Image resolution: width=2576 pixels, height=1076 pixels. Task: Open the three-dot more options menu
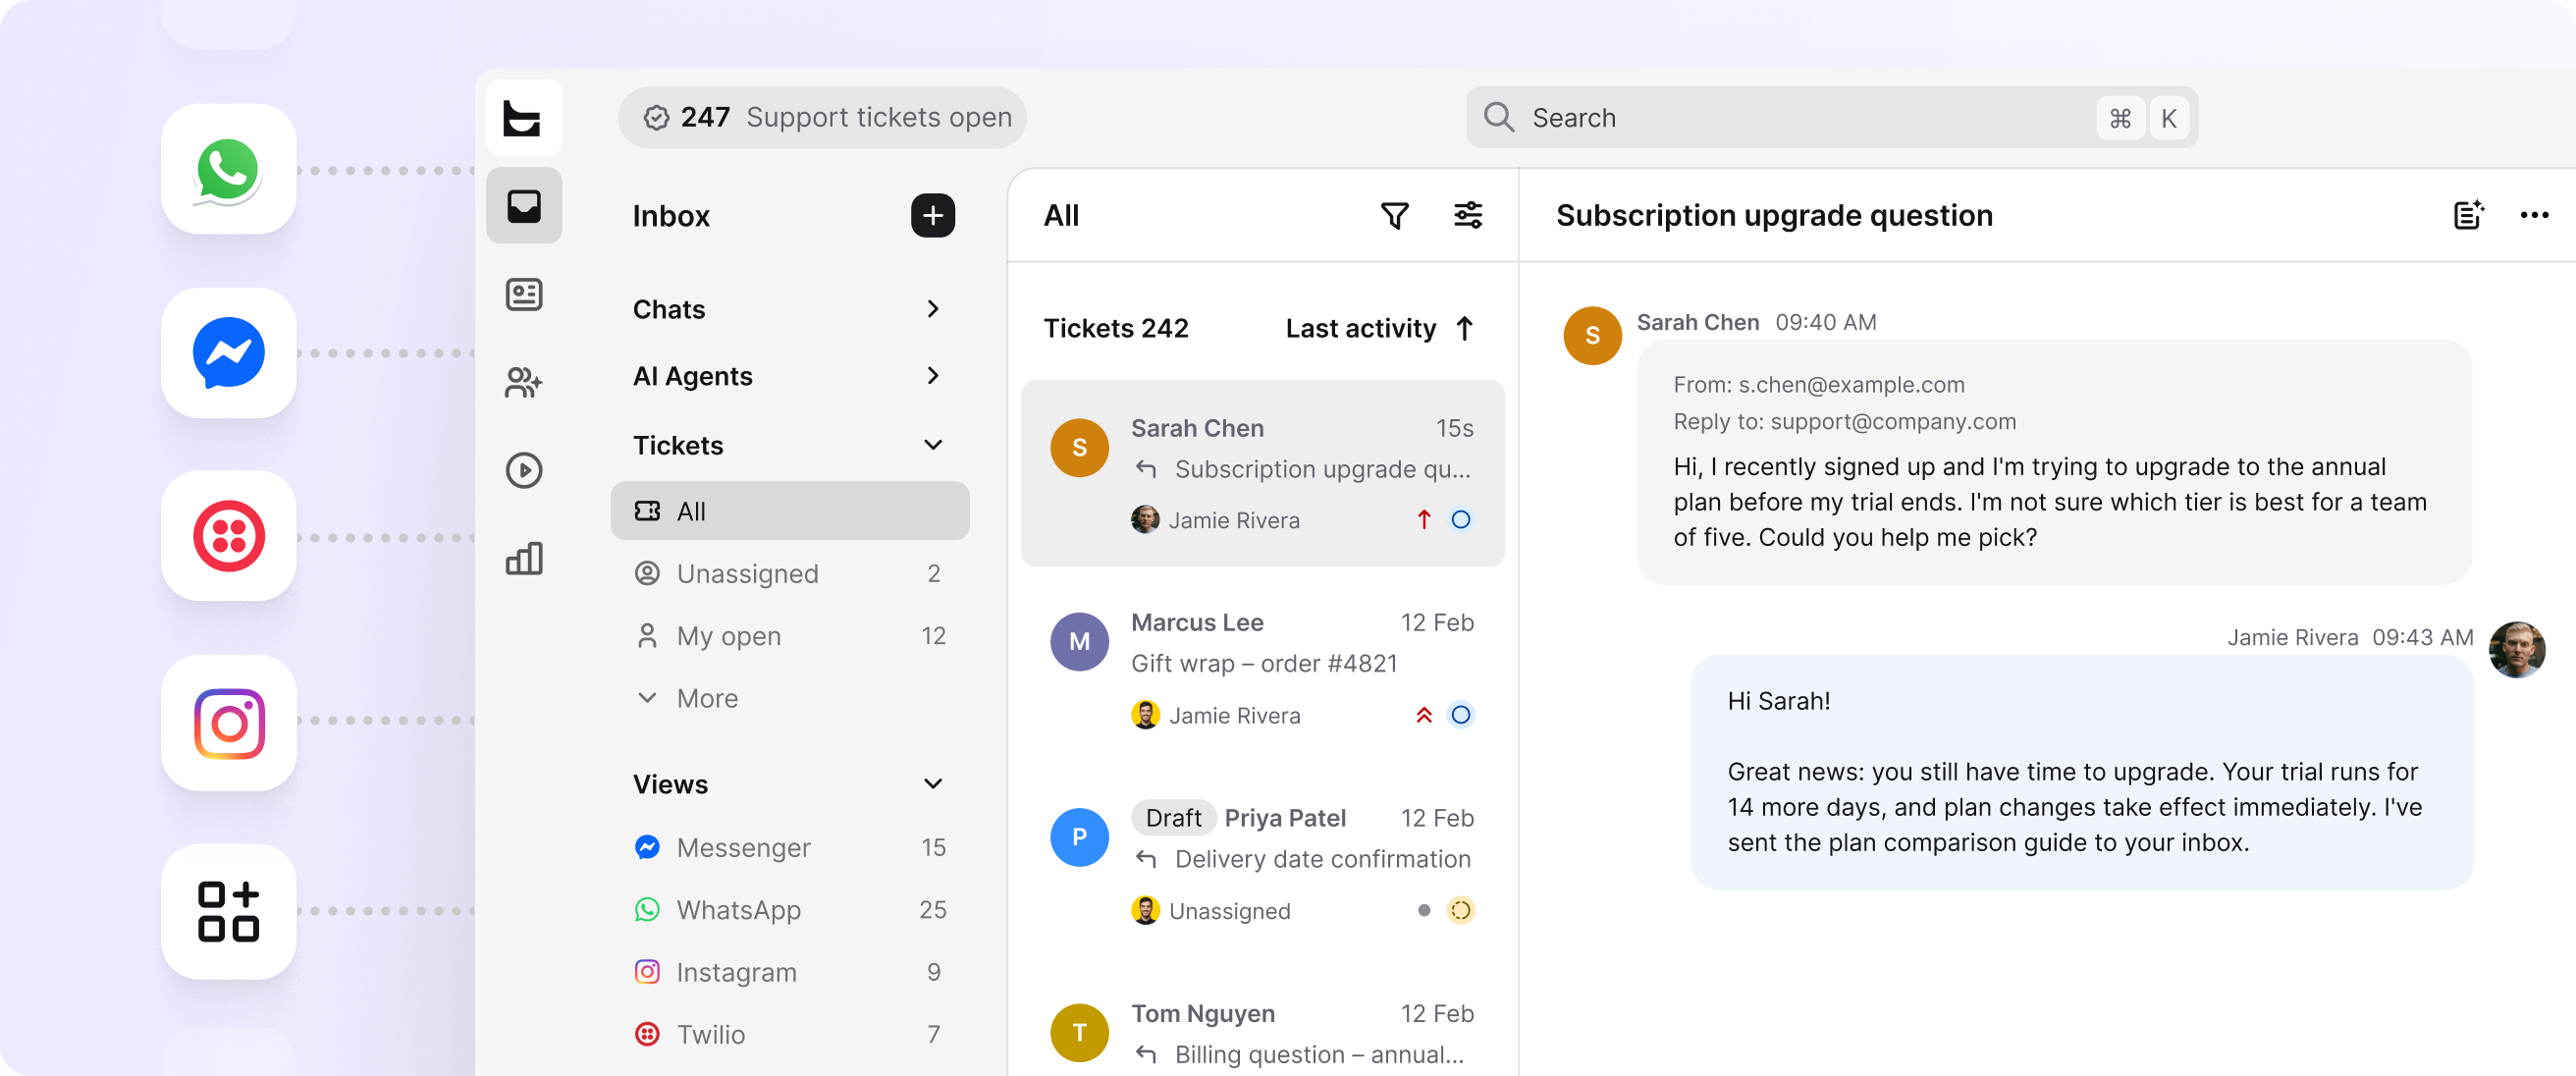coord(2533,215)
